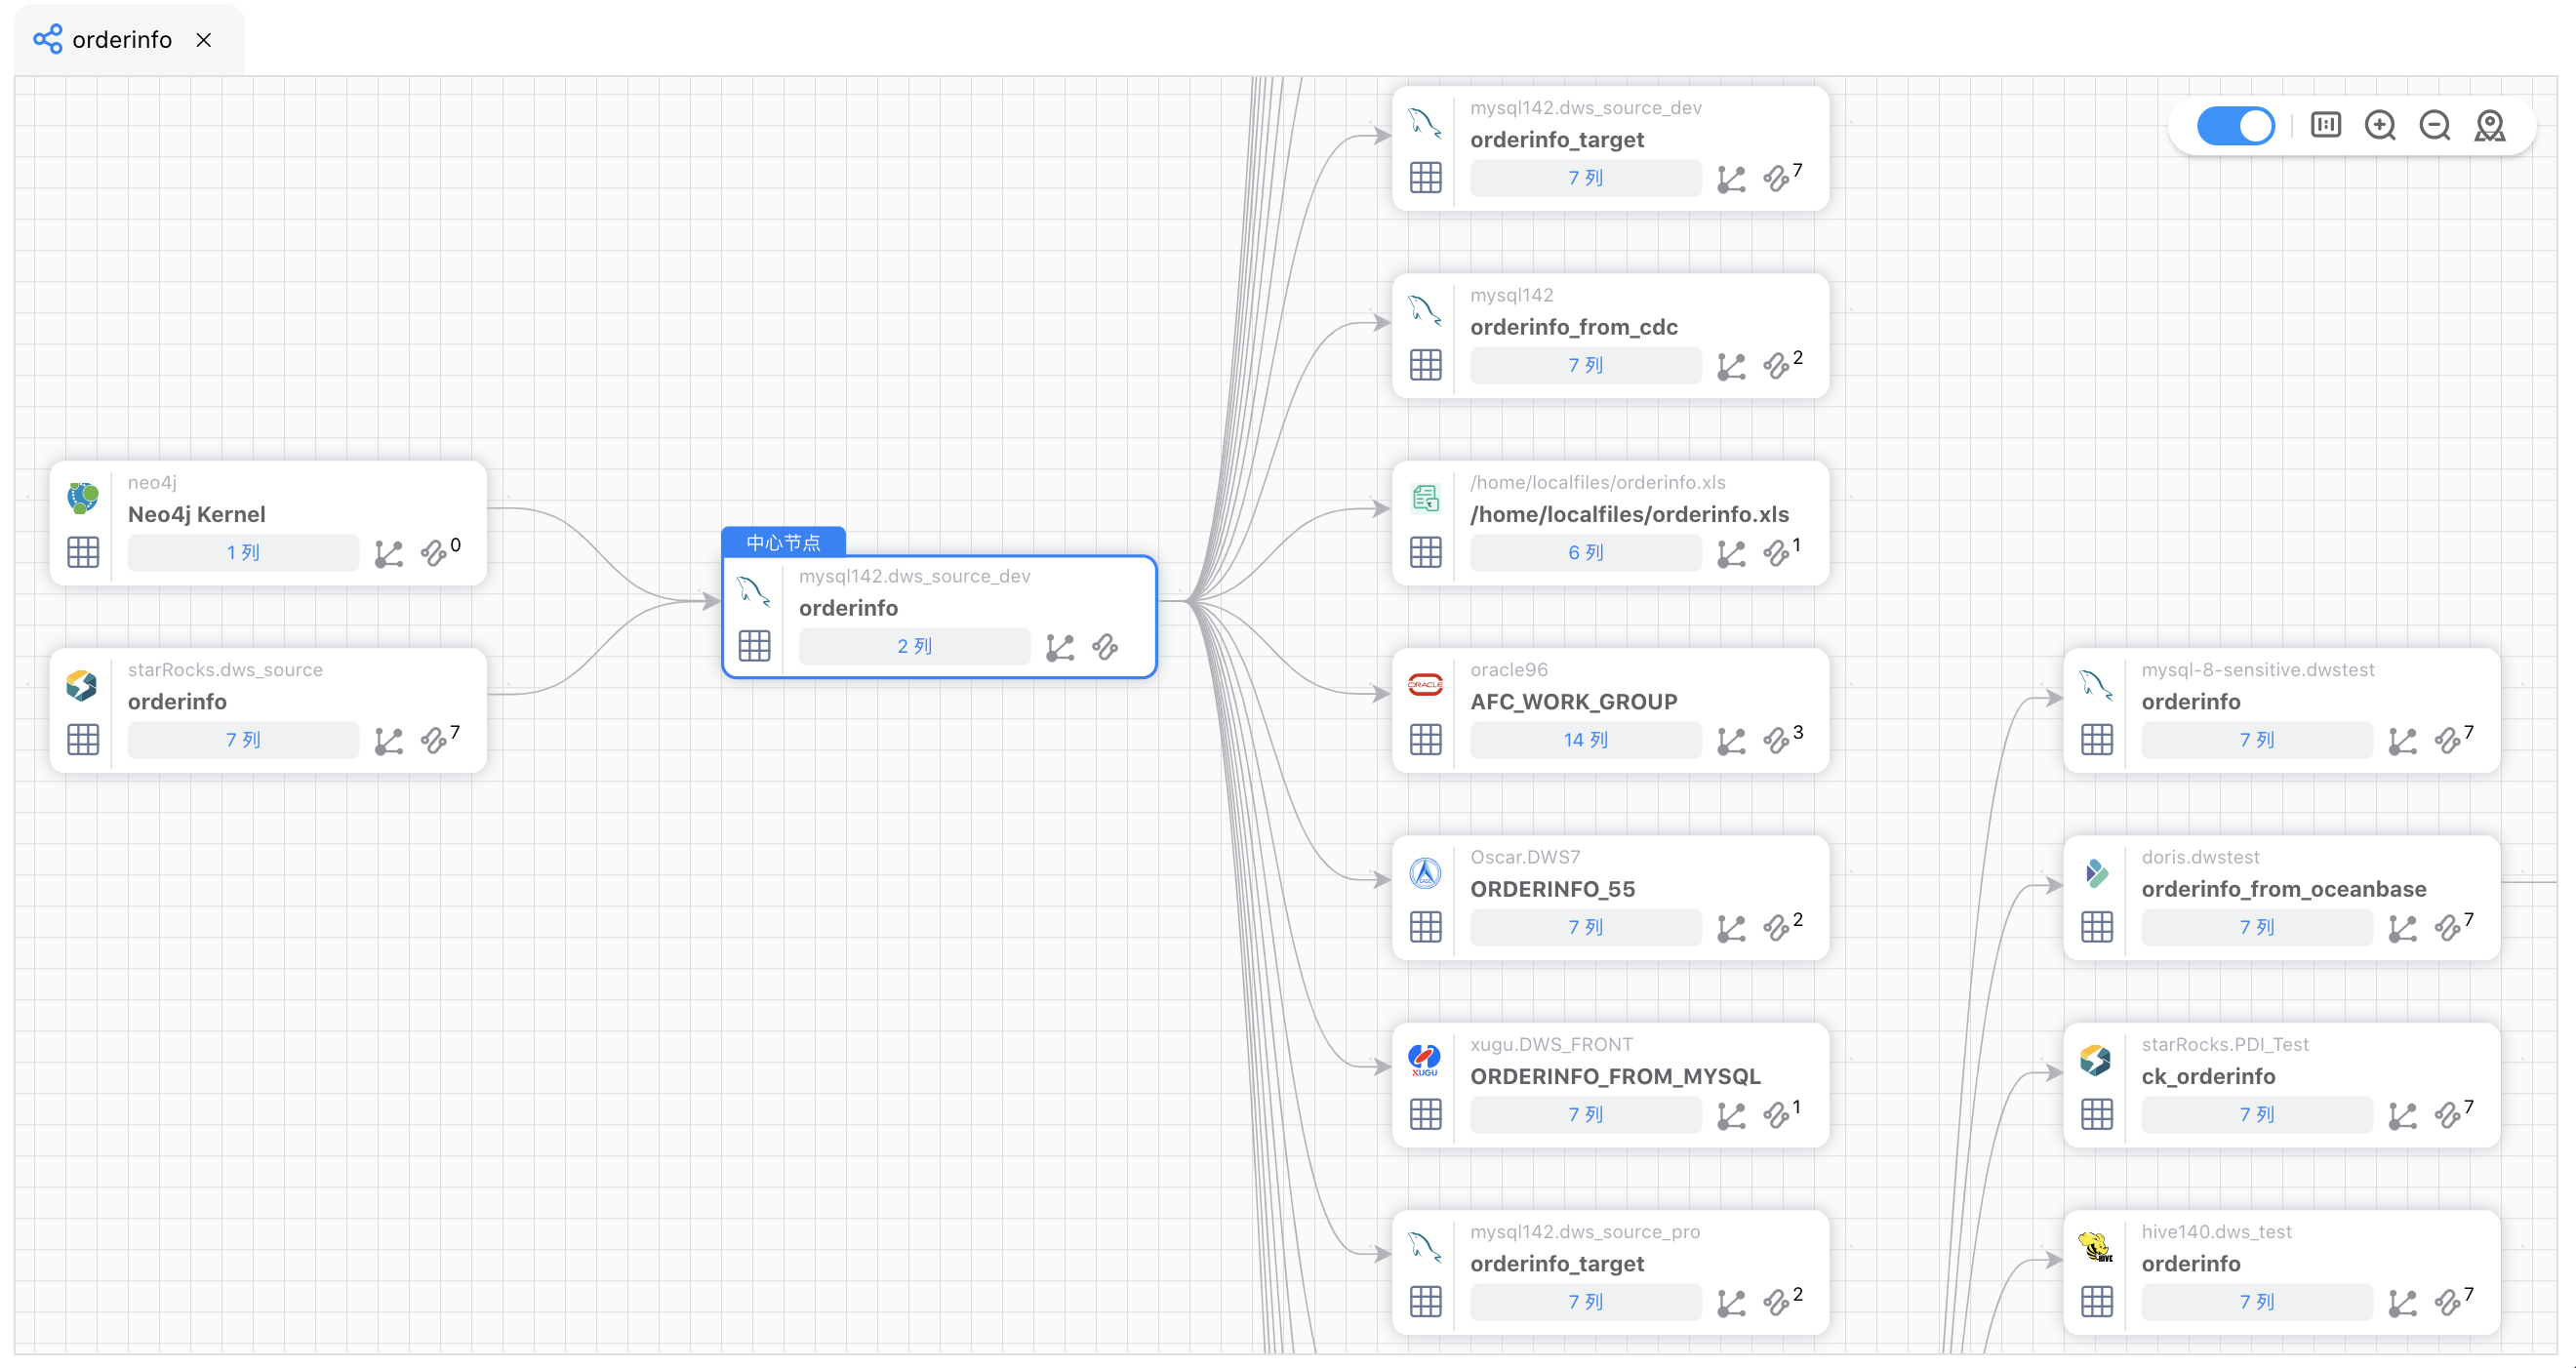Click the zoom out magnifier icon
This screenshot has height=1368, width=2576.
[x=2434, y=126]
